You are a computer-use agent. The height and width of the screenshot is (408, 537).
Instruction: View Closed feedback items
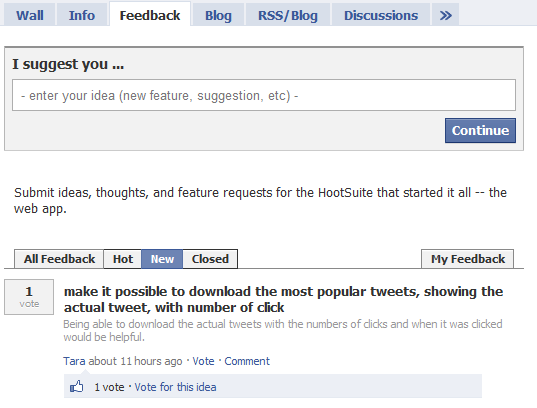coord(210,259)
